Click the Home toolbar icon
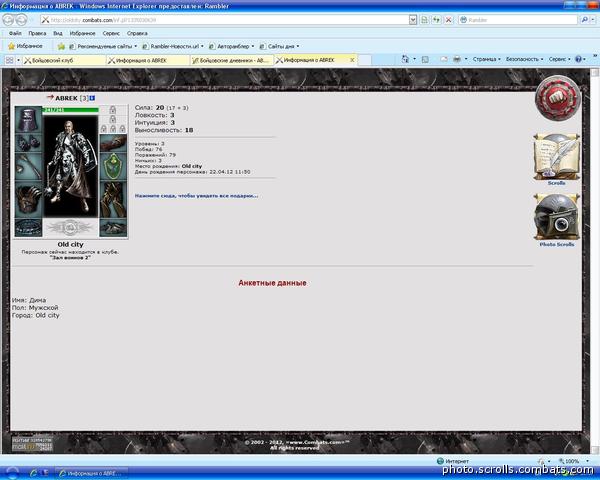The image size is (600, 480). pyautogui.click(x=405, y=59)
